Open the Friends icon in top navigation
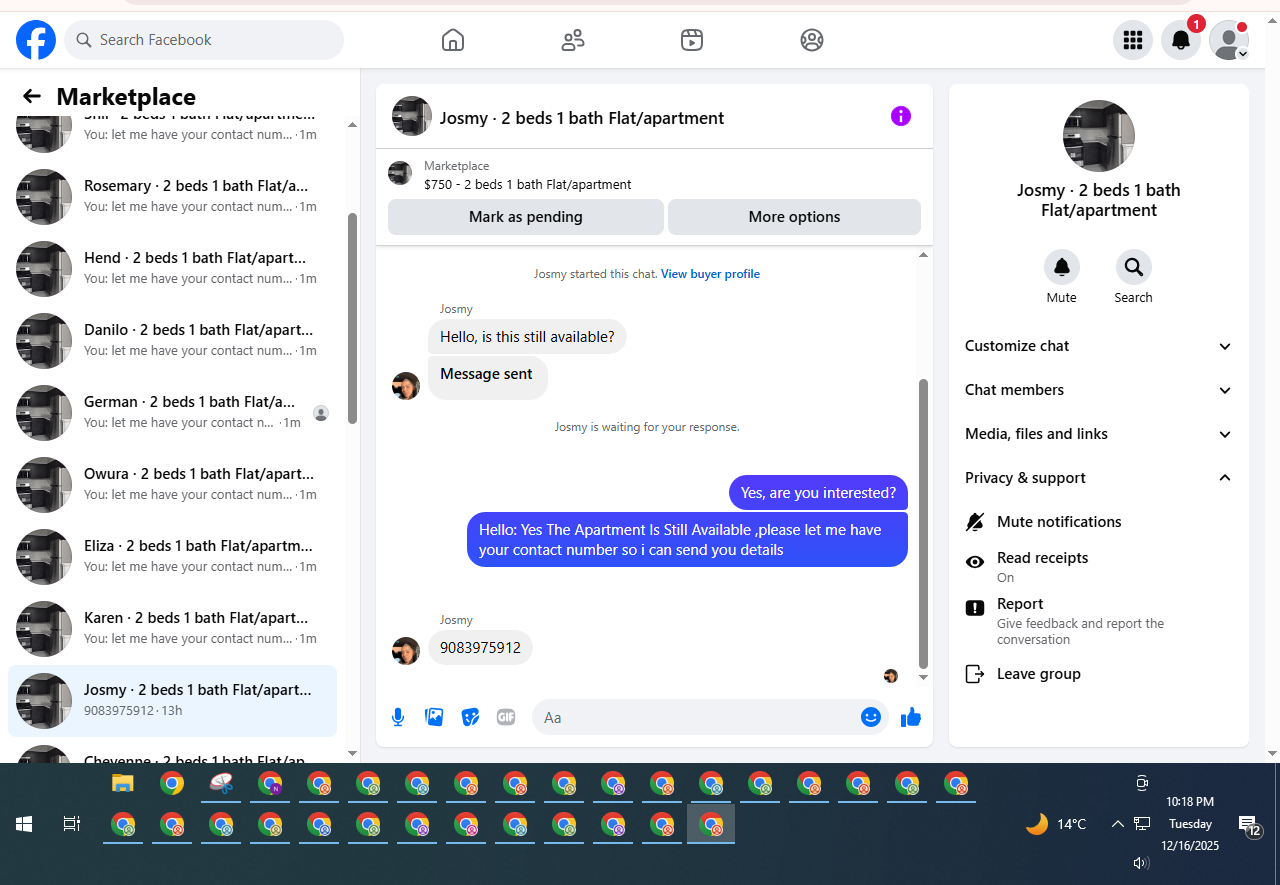The height and width of the screenshot is (885, 1280). 573,40
